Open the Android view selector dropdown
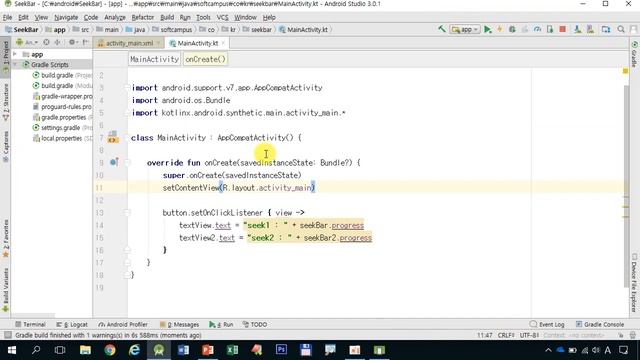Viewport: 640px width, 360px height. (26, 42)
